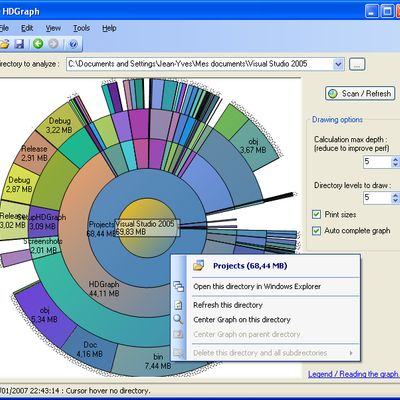Click the blue help question mark icon
Image resolution: width=400 pixels, height=400 pixels.
[x=73, y=44]
